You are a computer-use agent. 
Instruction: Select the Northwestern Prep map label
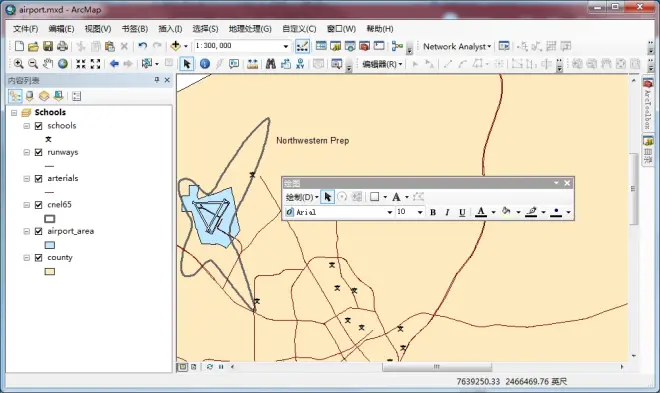(x=312, y=141)
